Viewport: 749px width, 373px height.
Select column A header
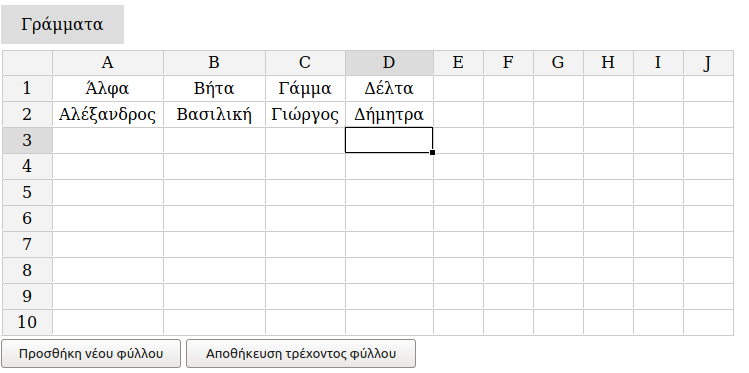pos(108,63)
